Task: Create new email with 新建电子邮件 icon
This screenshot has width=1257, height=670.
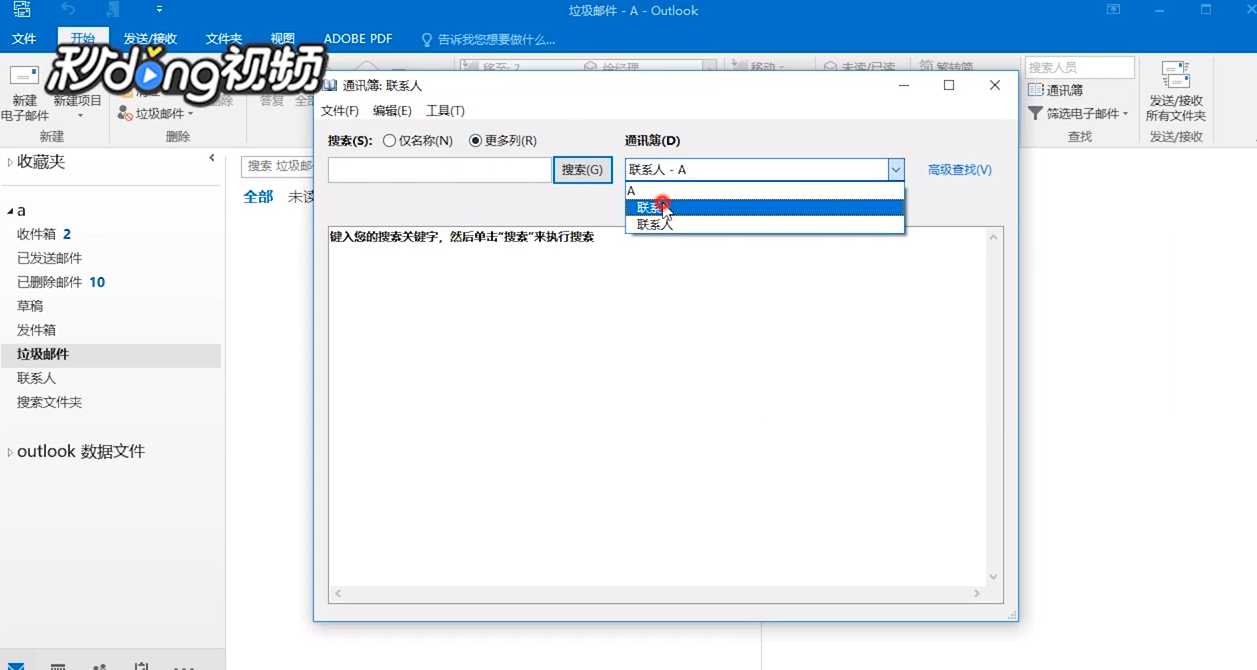Action: click(24, 90)
